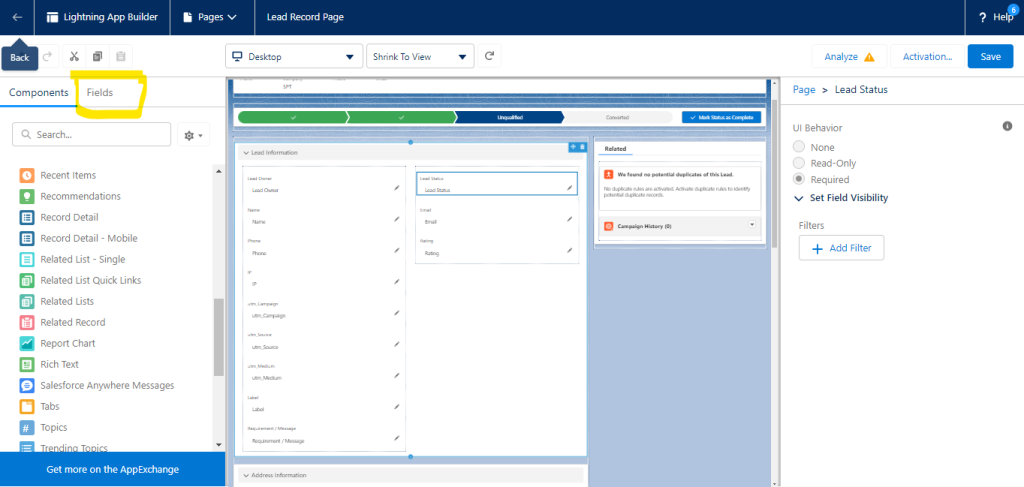
Task: Click the redo arrow icon
Action: pos(47,57)
